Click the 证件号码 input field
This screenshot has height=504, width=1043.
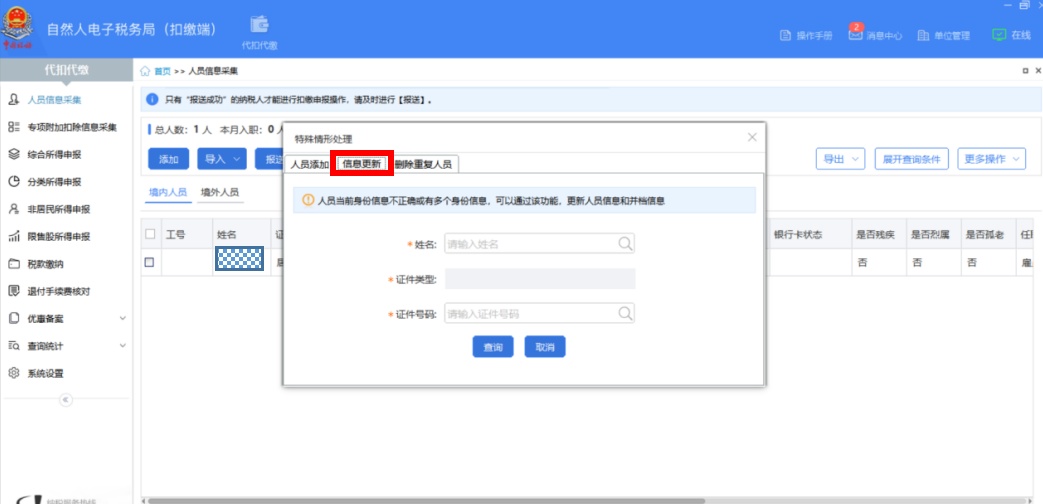(539, 313)
